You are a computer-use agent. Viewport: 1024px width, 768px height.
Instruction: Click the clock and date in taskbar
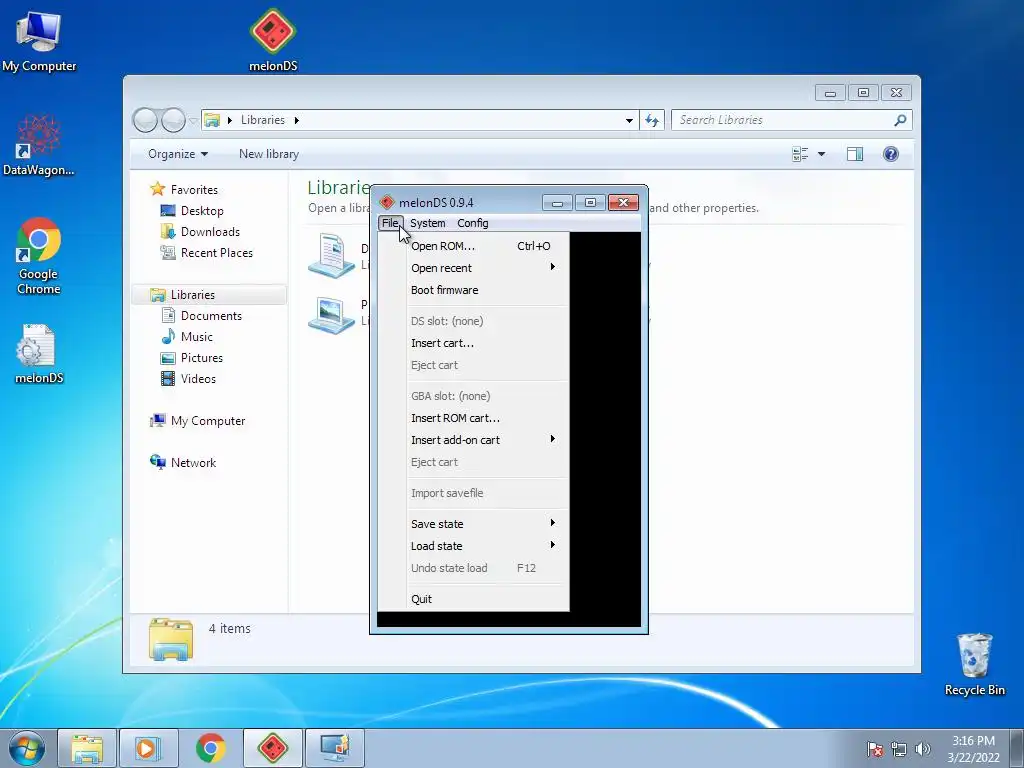[973, 749]
